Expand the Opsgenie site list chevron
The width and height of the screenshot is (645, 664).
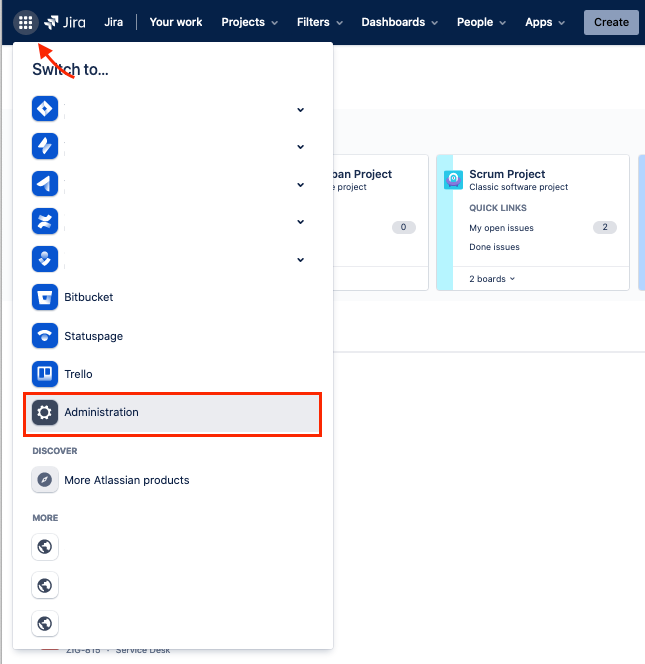(x=300, y=260)
